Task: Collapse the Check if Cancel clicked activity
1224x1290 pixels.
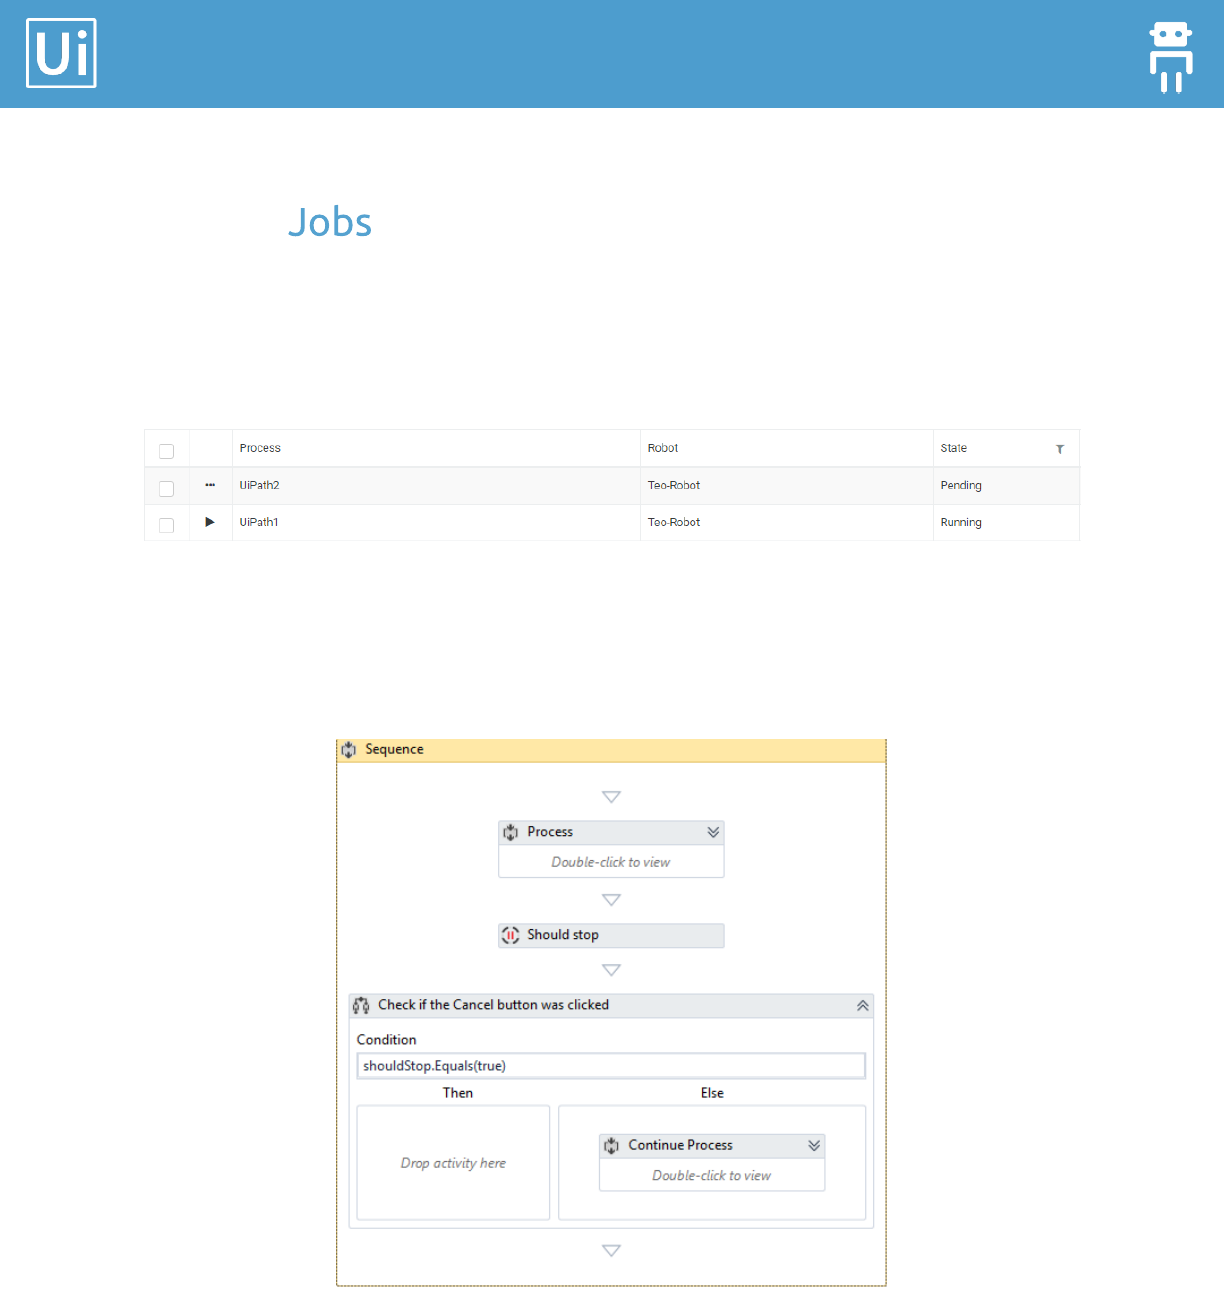Action: (862, 1006)
